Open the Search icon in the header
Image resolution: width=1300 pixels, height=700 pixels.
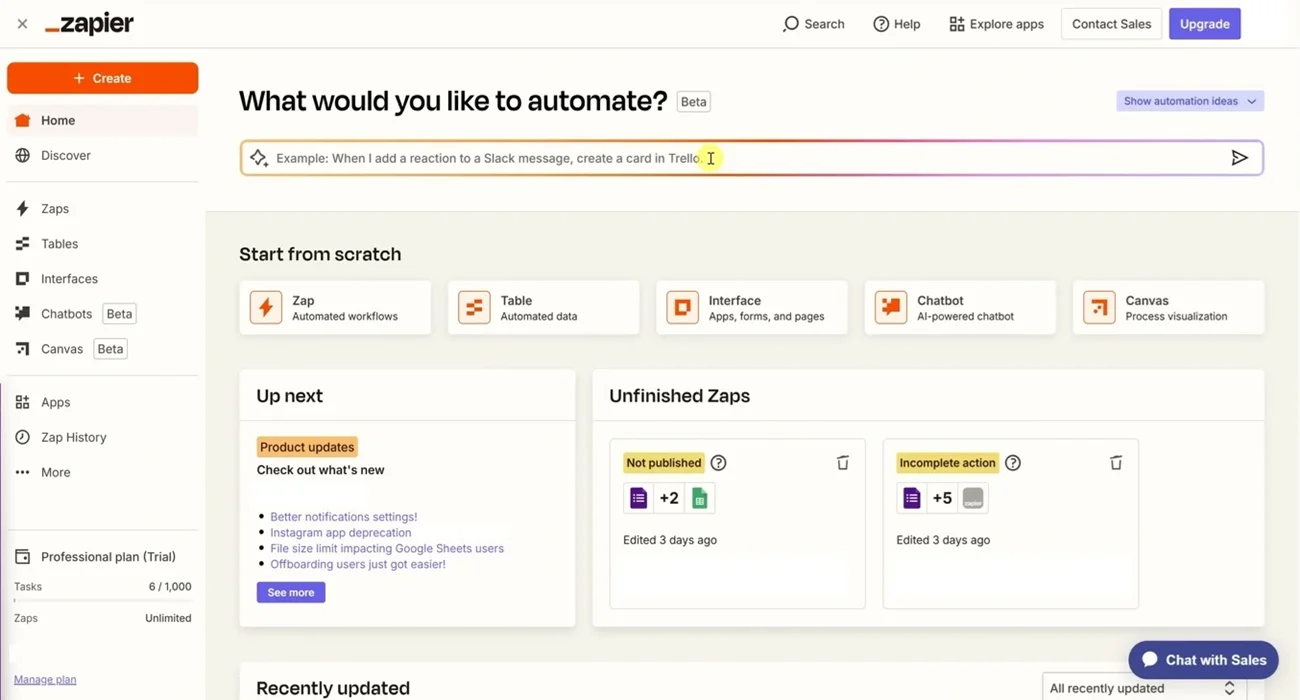(x=789, y=23)
